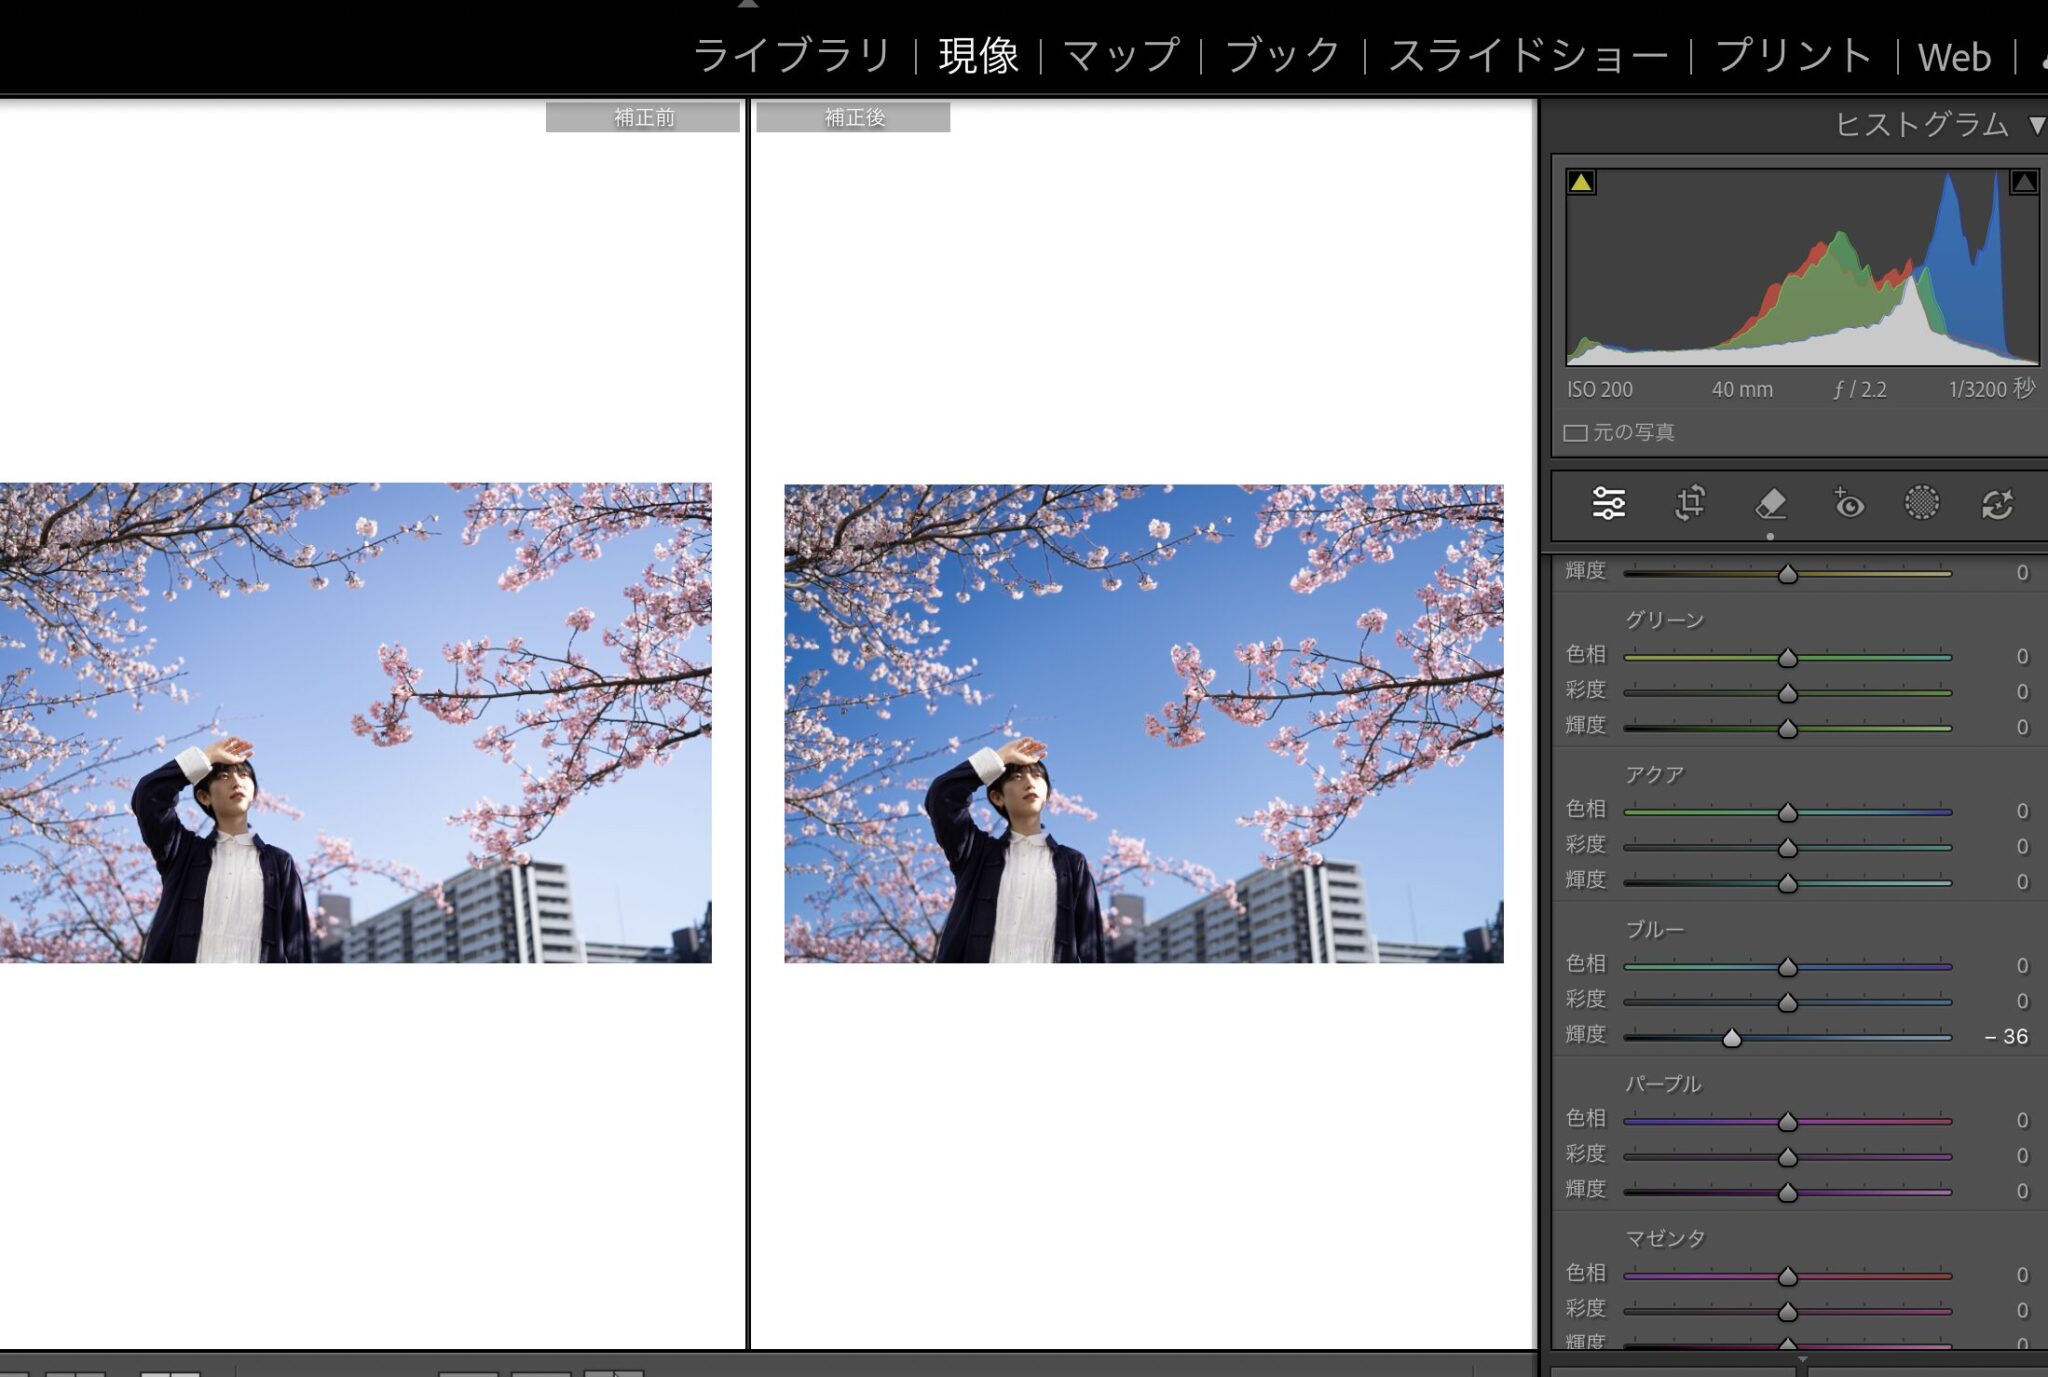Image resolution: width=2048 pixels, height=1377 pixels.
Task: Open the マップ module
Action: 1121,55
